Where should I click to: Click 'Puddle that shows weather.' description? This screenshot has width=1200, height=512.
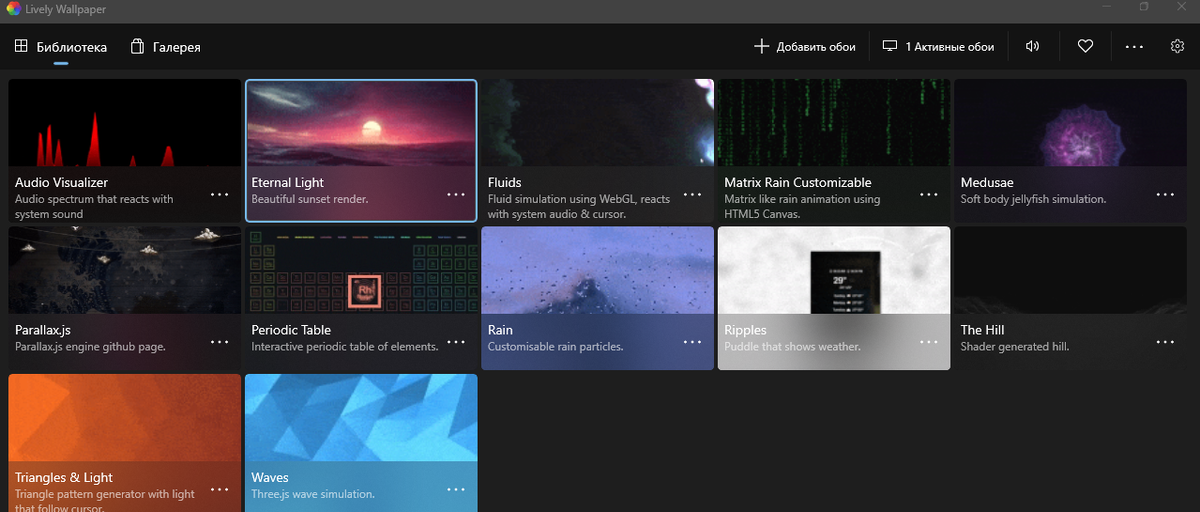tap(792, 347)
